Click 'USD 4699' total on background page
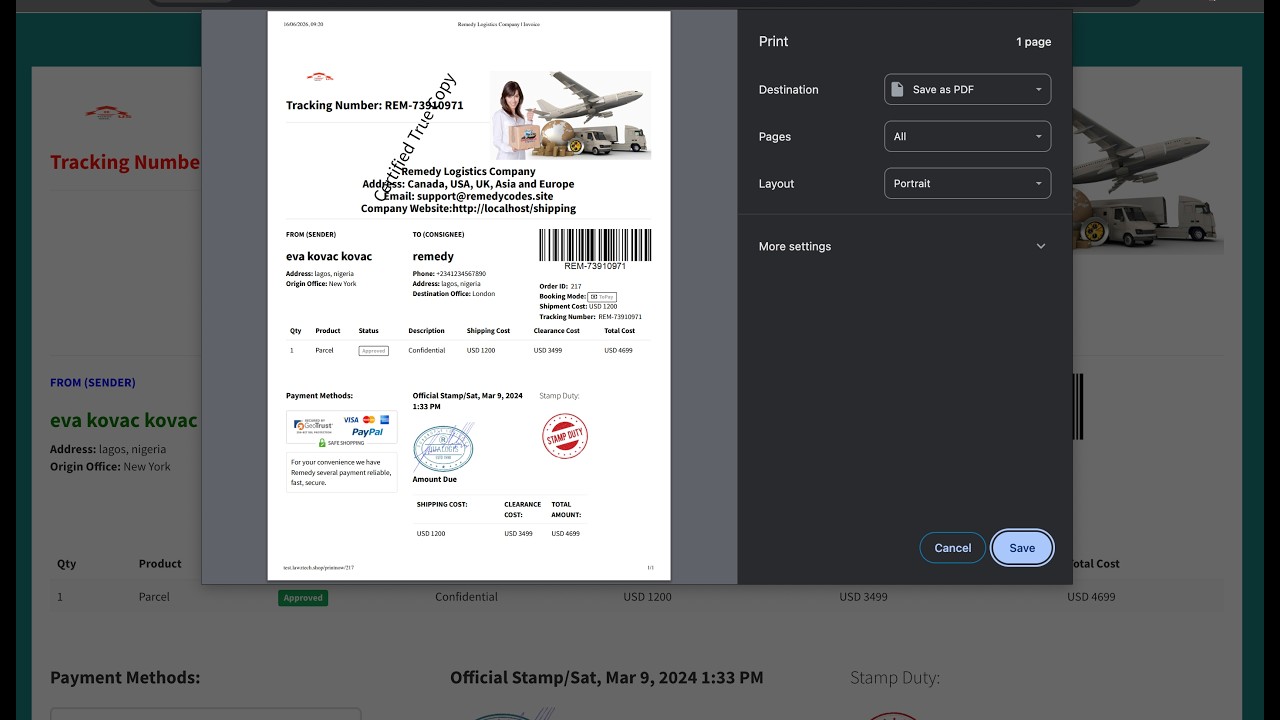Screen dimensions: 1280x720 tap(1091, 597)
